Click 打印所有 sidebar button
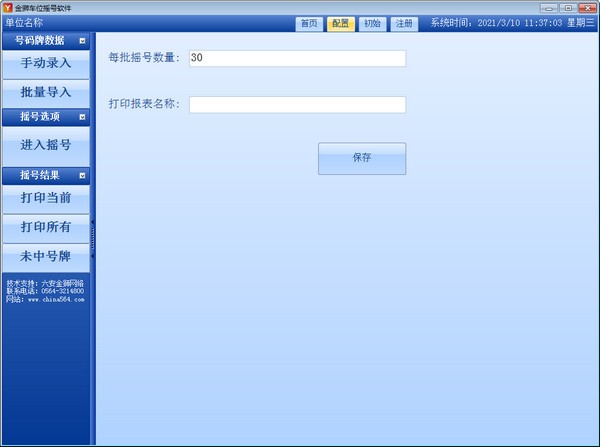Image resolution: width=600 pixels, height=447 pixels. (x=46, y=228)
